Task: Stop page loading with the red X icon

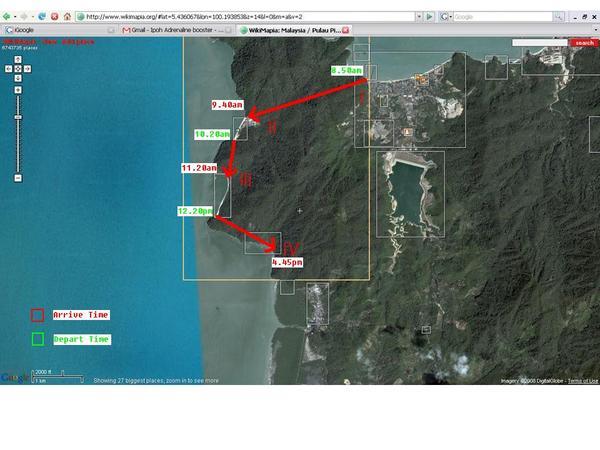Action: click(x=55, y=16)
